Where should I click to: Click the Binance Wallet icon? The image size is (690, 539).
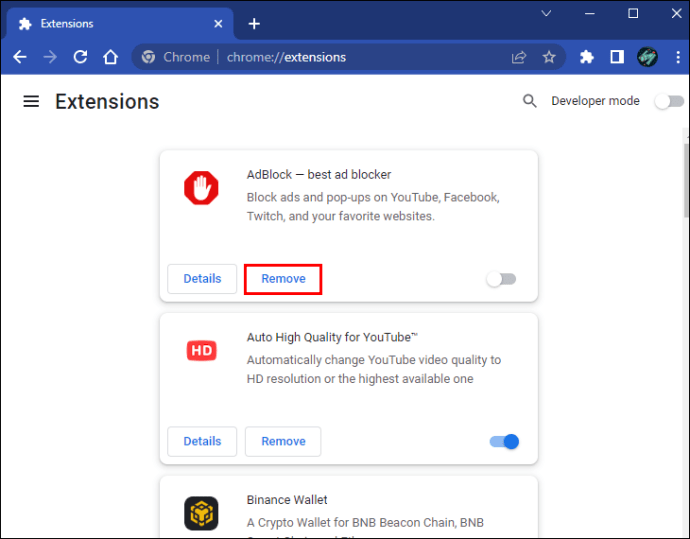point(201,513)
